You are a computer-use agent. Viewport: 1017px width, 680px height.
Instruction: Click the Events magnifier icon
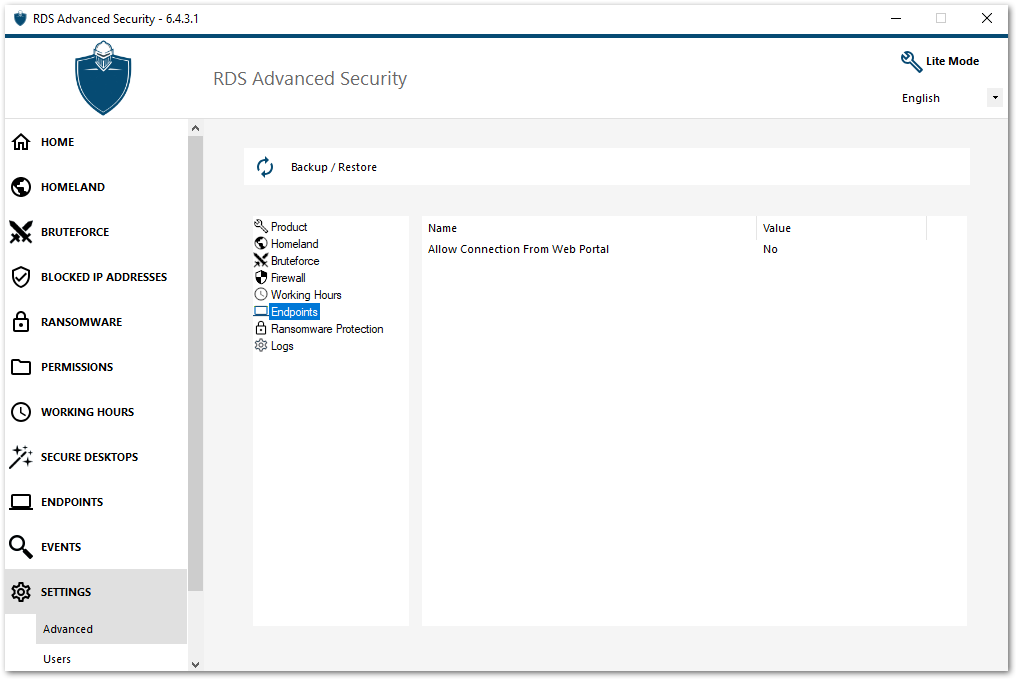click(x=21, y=547)
